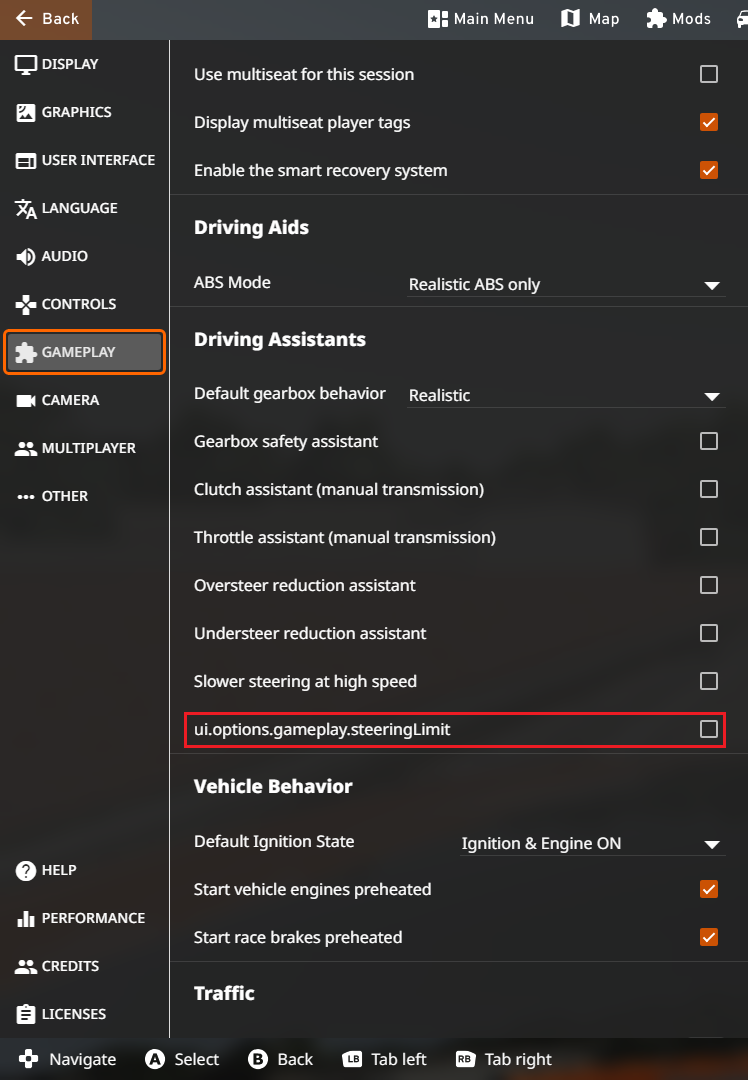Select the Camera video icon
Screen dimensions: 748x1080
point(26,401)
